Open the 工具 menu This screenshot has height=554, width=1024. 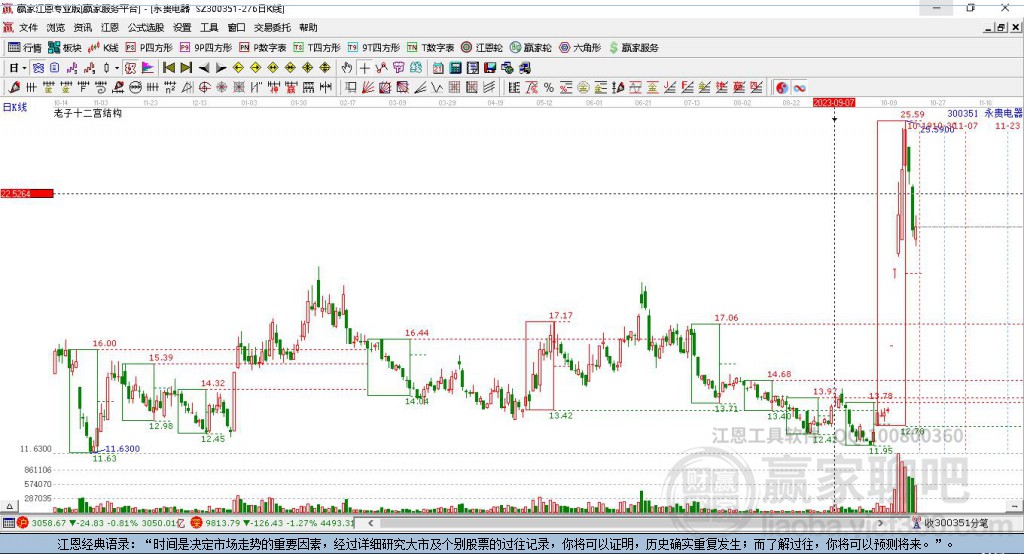pos(209,27)
